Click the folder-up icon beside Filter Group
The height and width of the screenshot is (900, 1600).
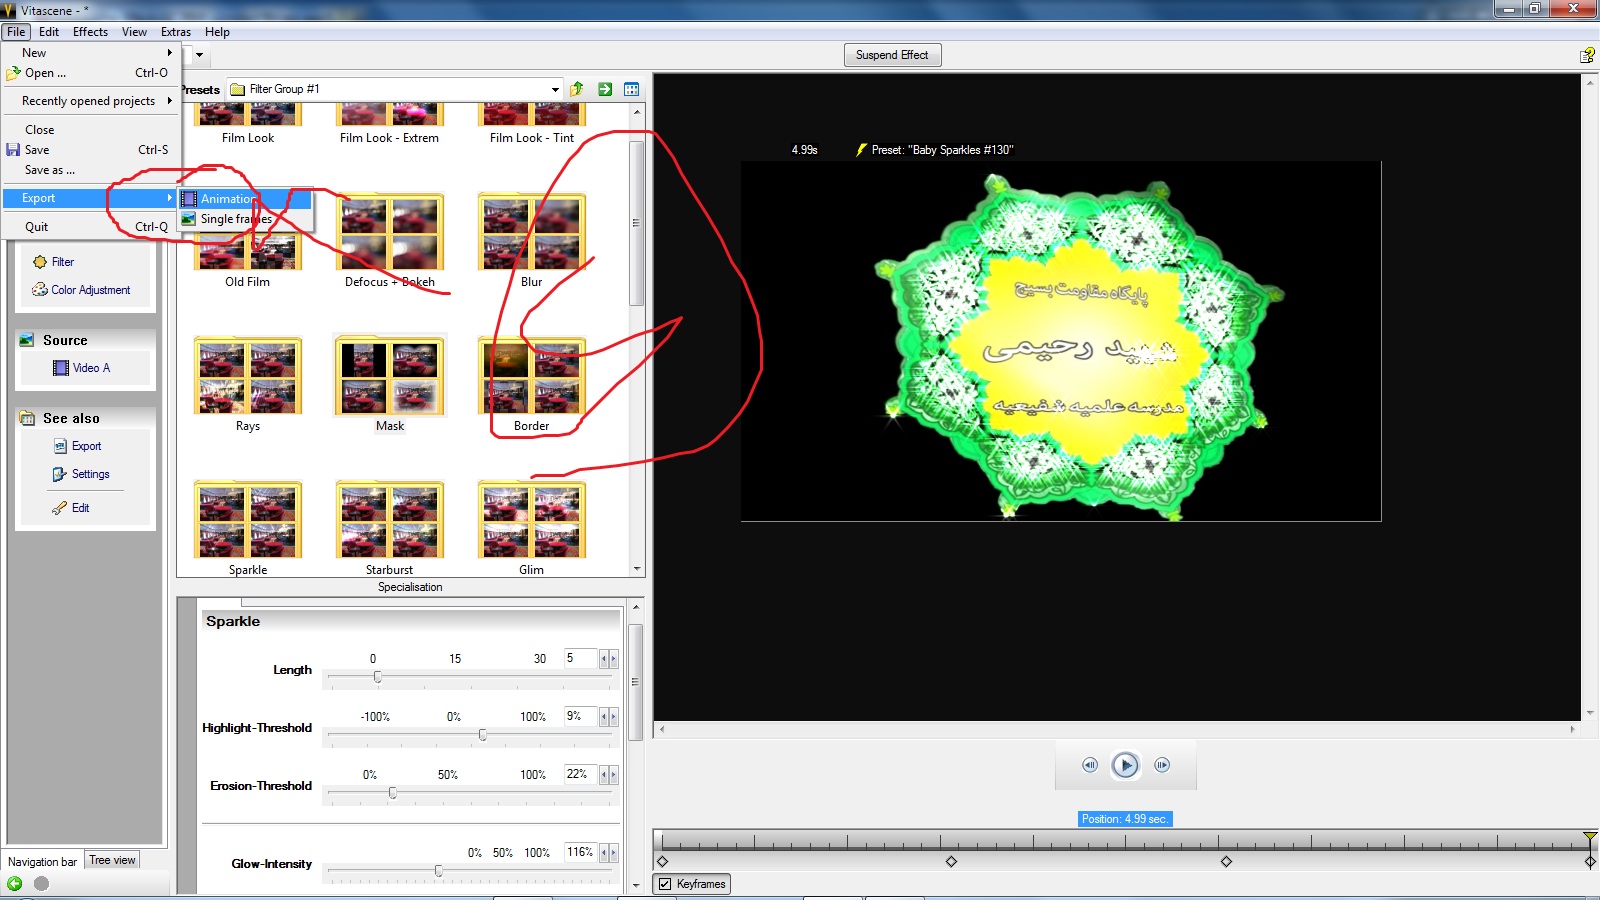click(x=577, y=89)
